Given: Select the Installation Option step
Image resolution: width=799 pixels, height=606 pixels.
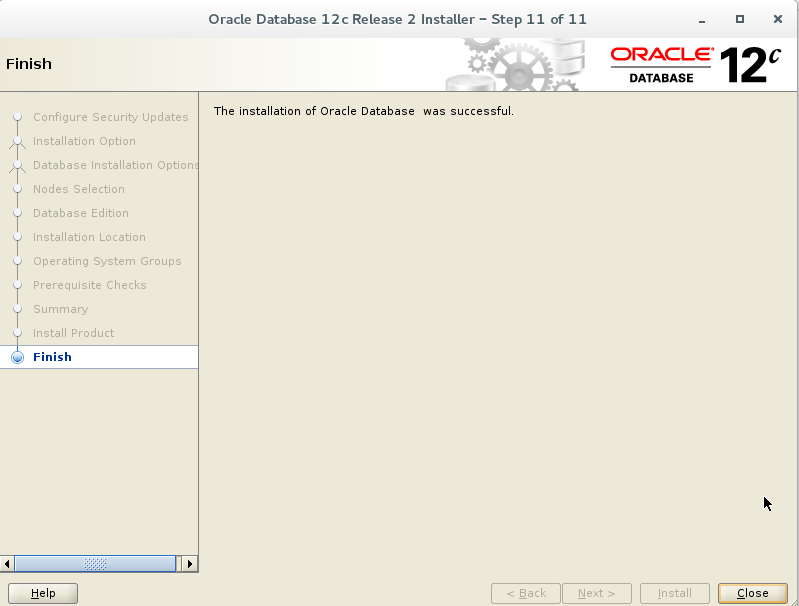Looking at the screenshot, I should coord(85,141).
